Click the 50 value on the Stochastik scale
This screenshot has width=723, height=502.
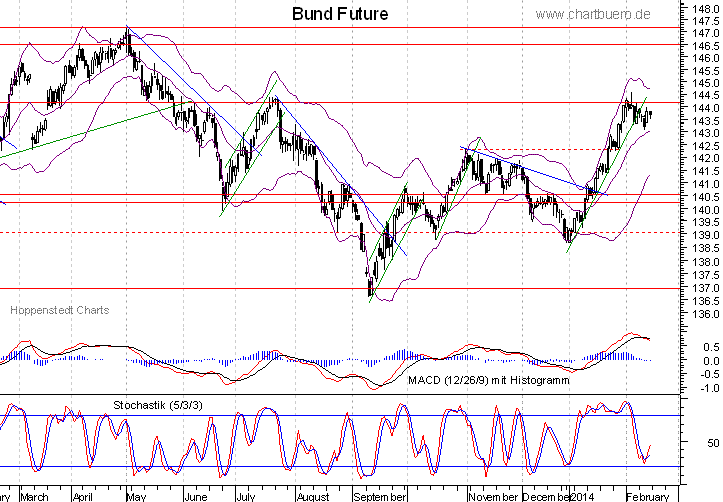click(713, 443)
